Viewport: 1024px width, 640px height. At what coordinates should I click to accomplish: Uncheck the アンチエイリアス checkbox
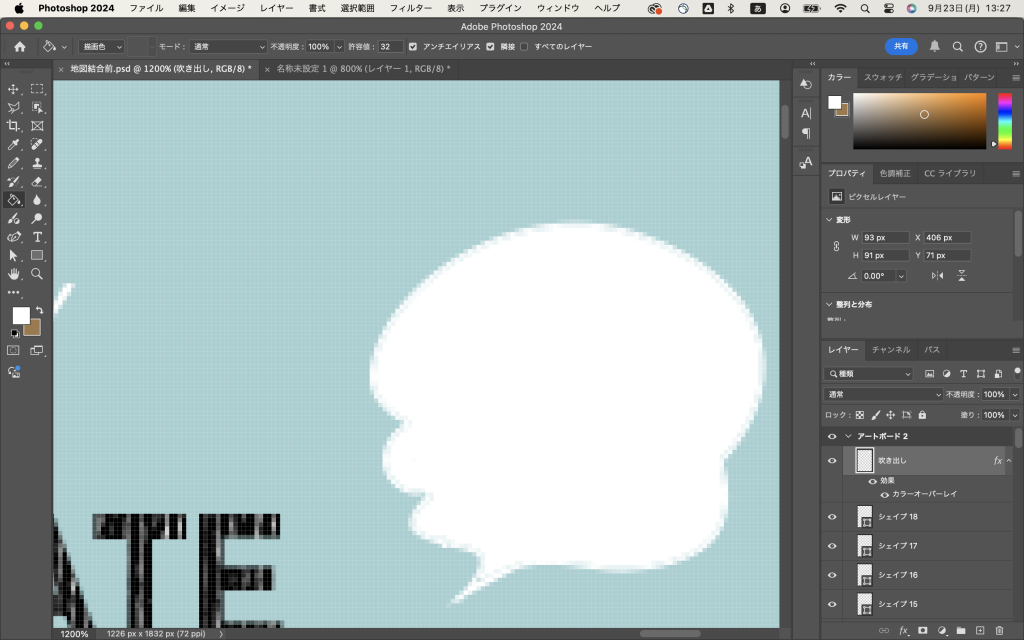[x=413, y=47]
